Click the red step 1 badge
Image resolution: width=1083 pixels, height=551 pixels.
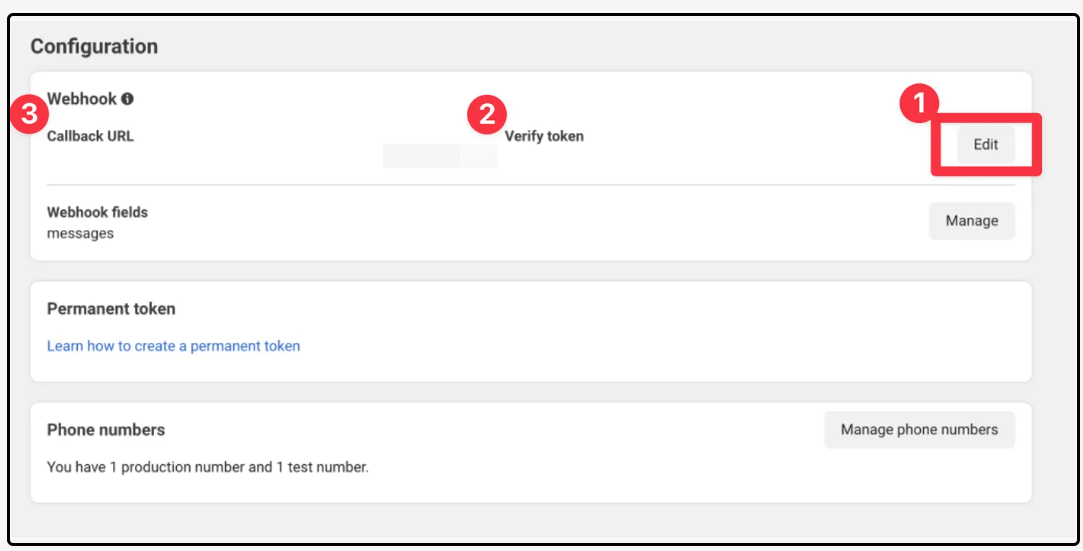(919, 104)
